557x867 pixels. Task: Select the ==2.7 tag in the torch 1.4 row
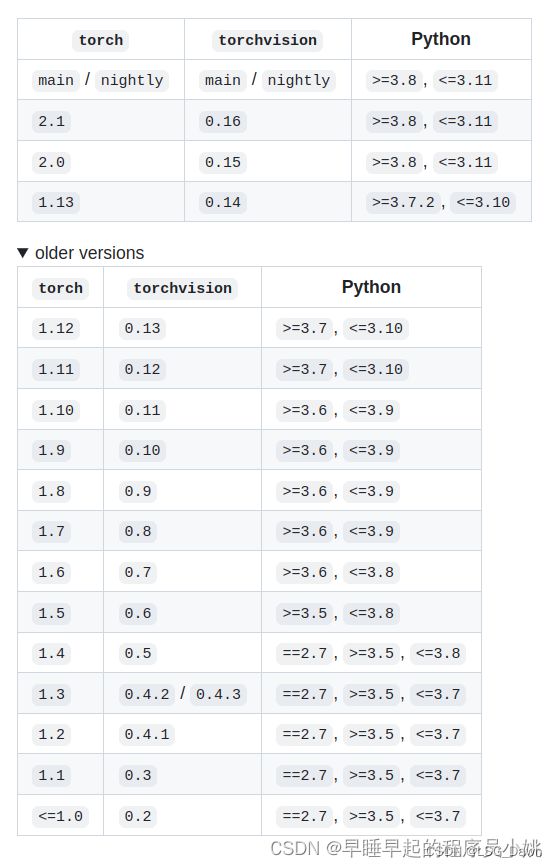click(305, 654)
